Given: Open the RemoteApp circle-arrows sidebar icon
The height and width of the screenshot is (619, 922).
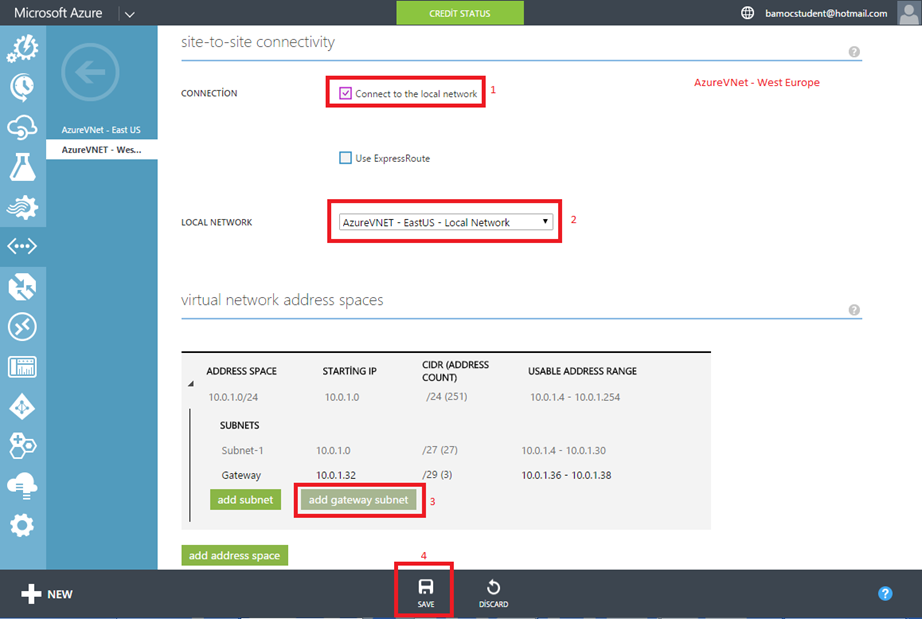Looking at the screenshot, I should [x=22, y=326].
